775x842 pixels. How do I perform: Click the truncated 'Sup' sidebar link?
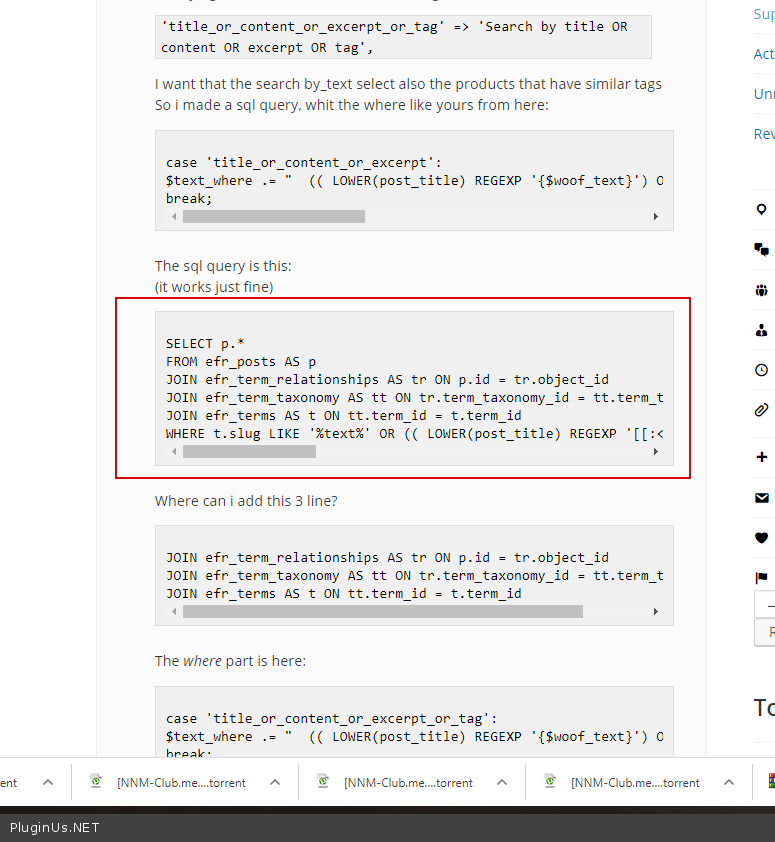tap(764, 14)
